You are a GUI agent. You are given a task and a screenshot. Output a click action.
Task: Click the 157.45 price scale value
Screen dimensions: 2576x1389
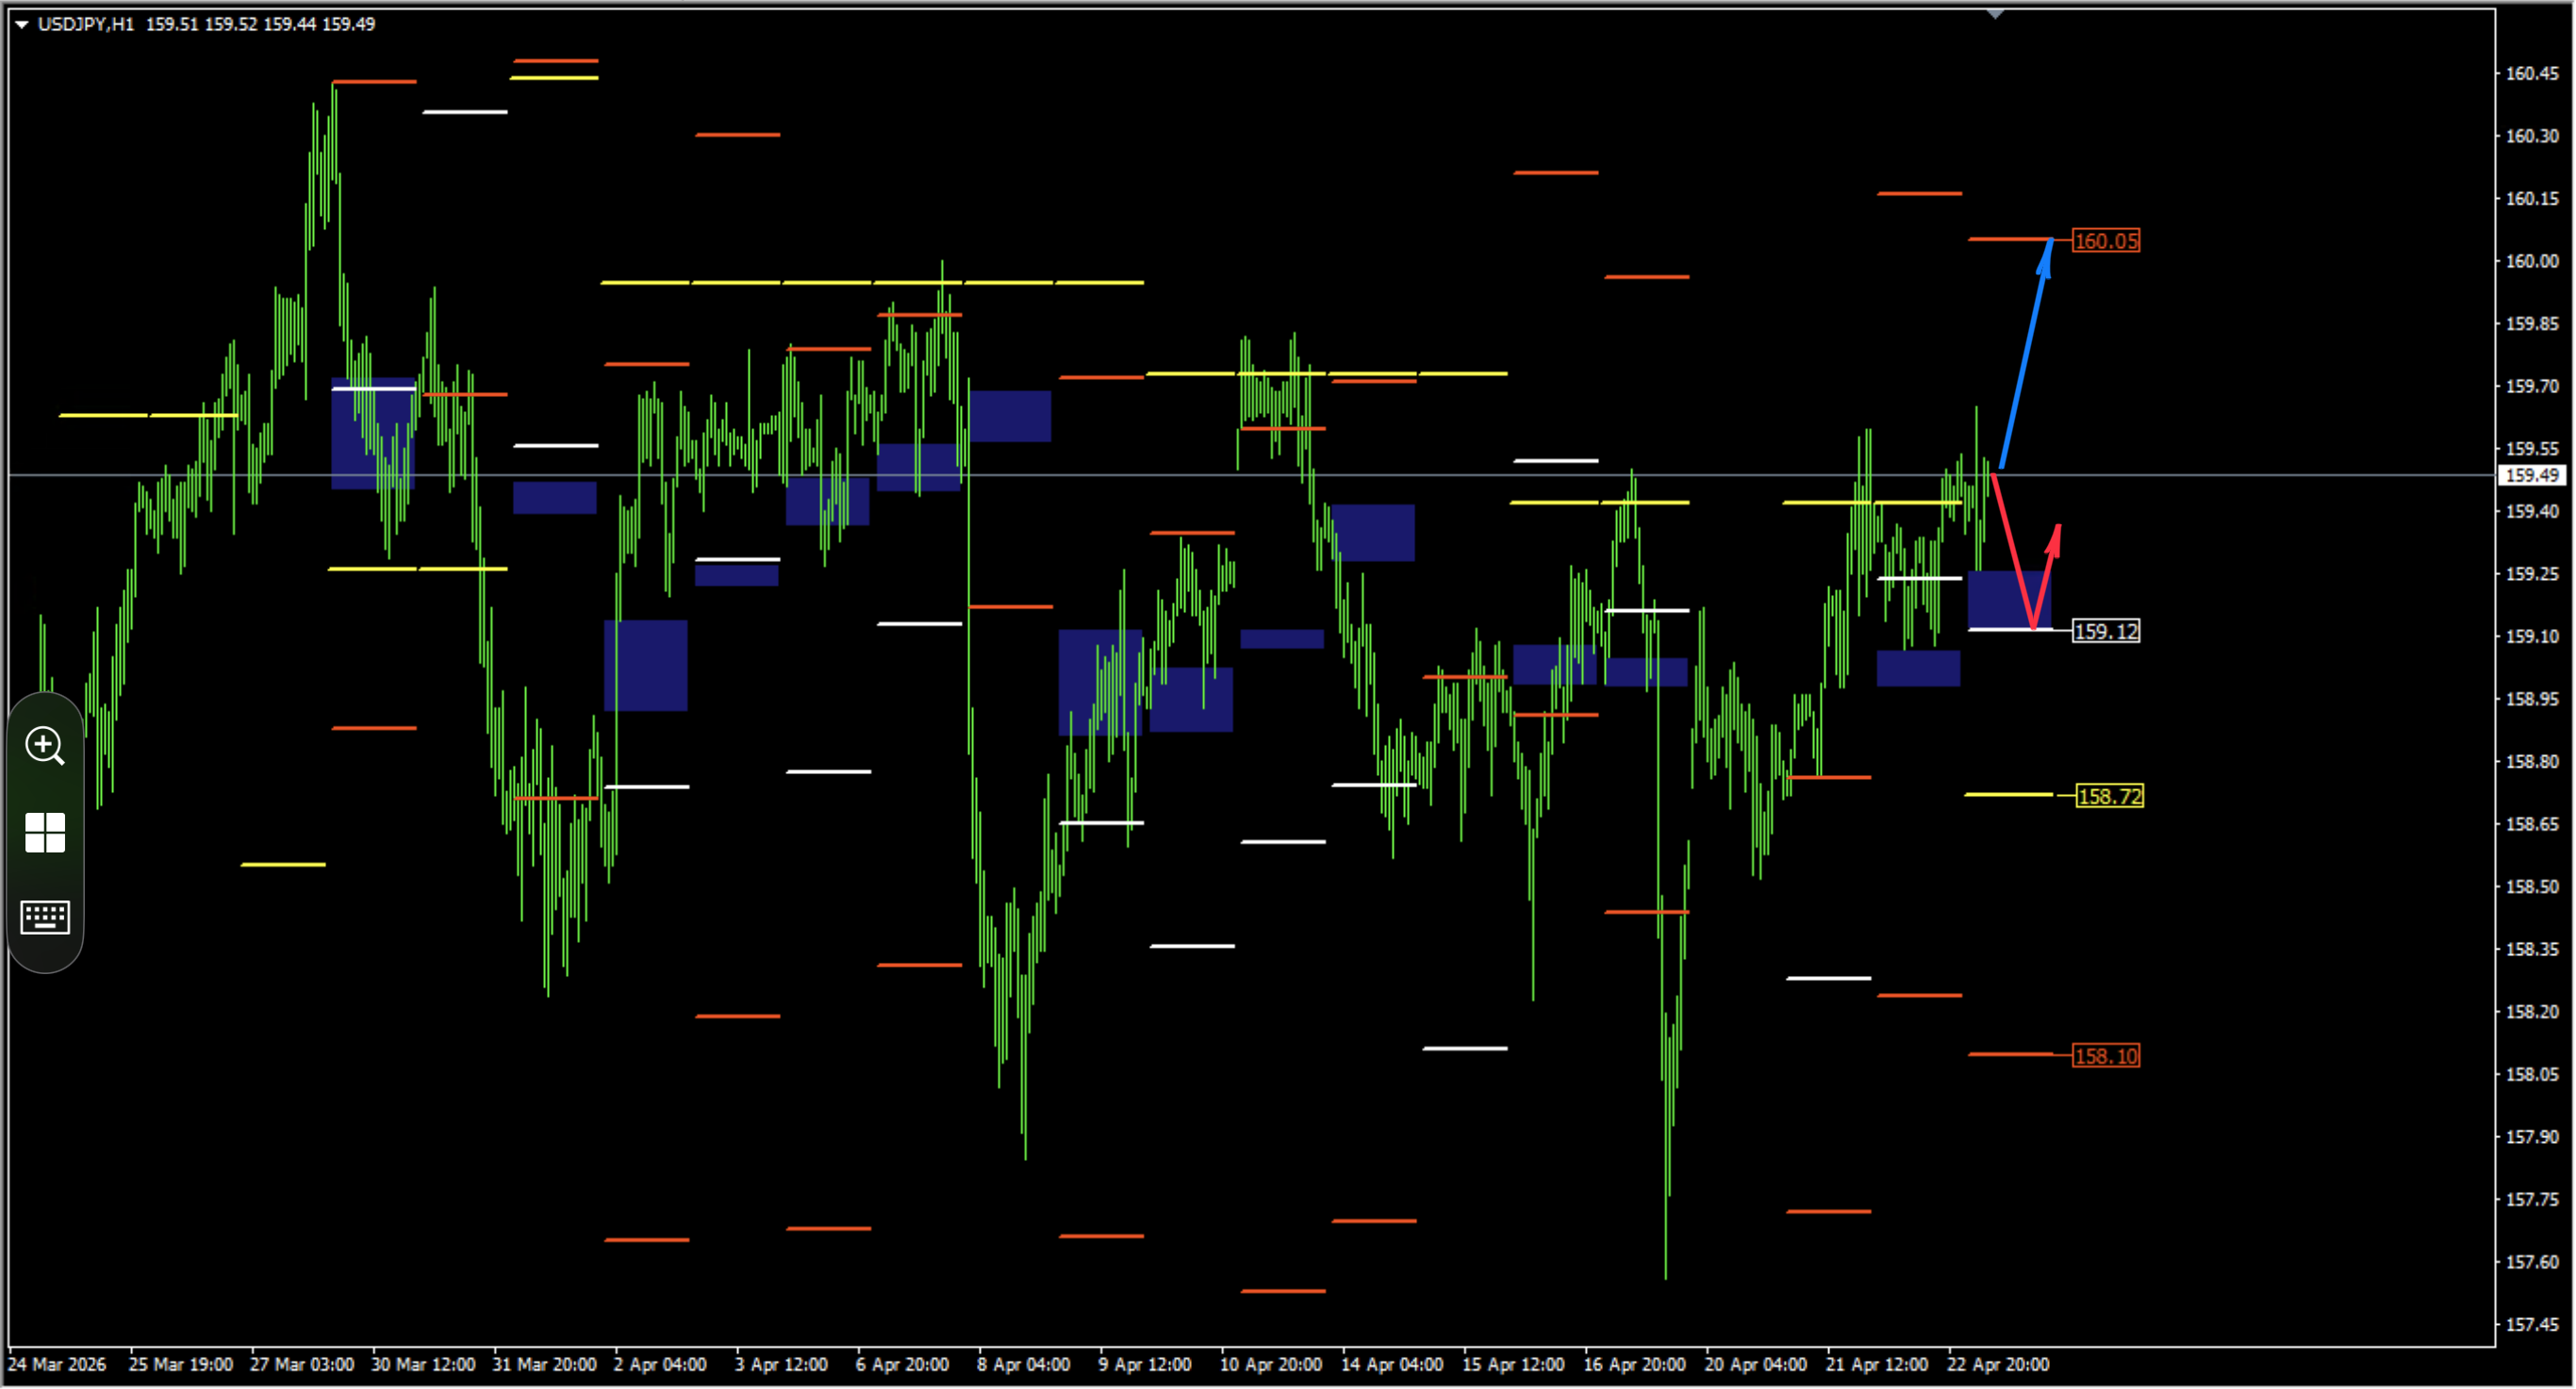(x=2532, y=1325)
